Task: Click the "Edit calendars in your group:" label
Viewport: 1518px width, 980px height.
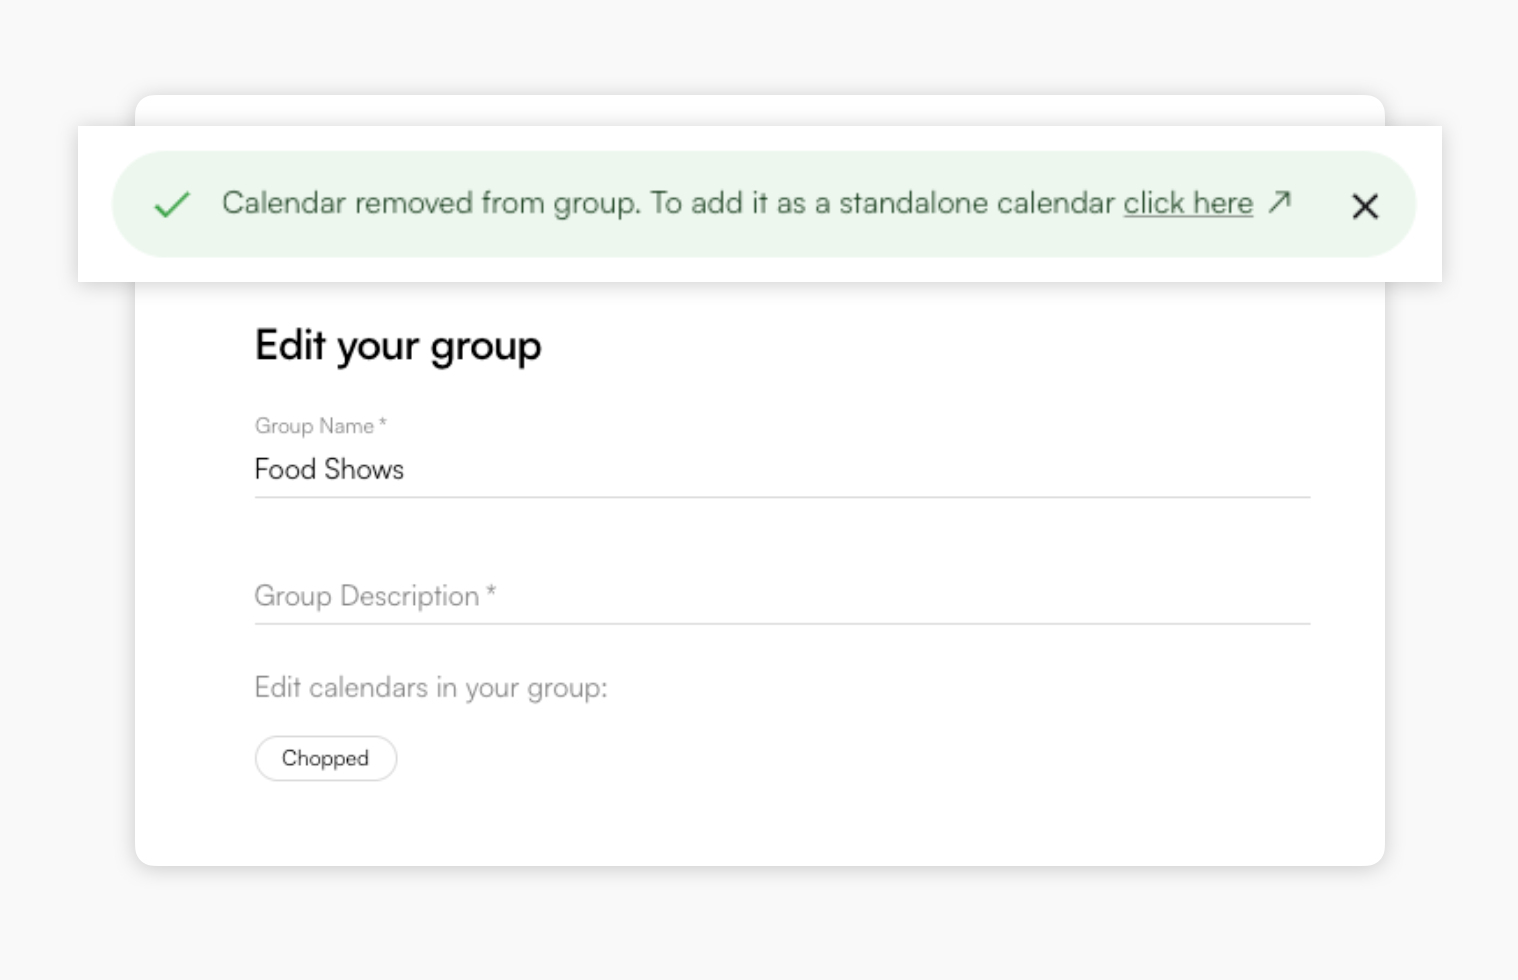Action: click(x=430, y=688)
